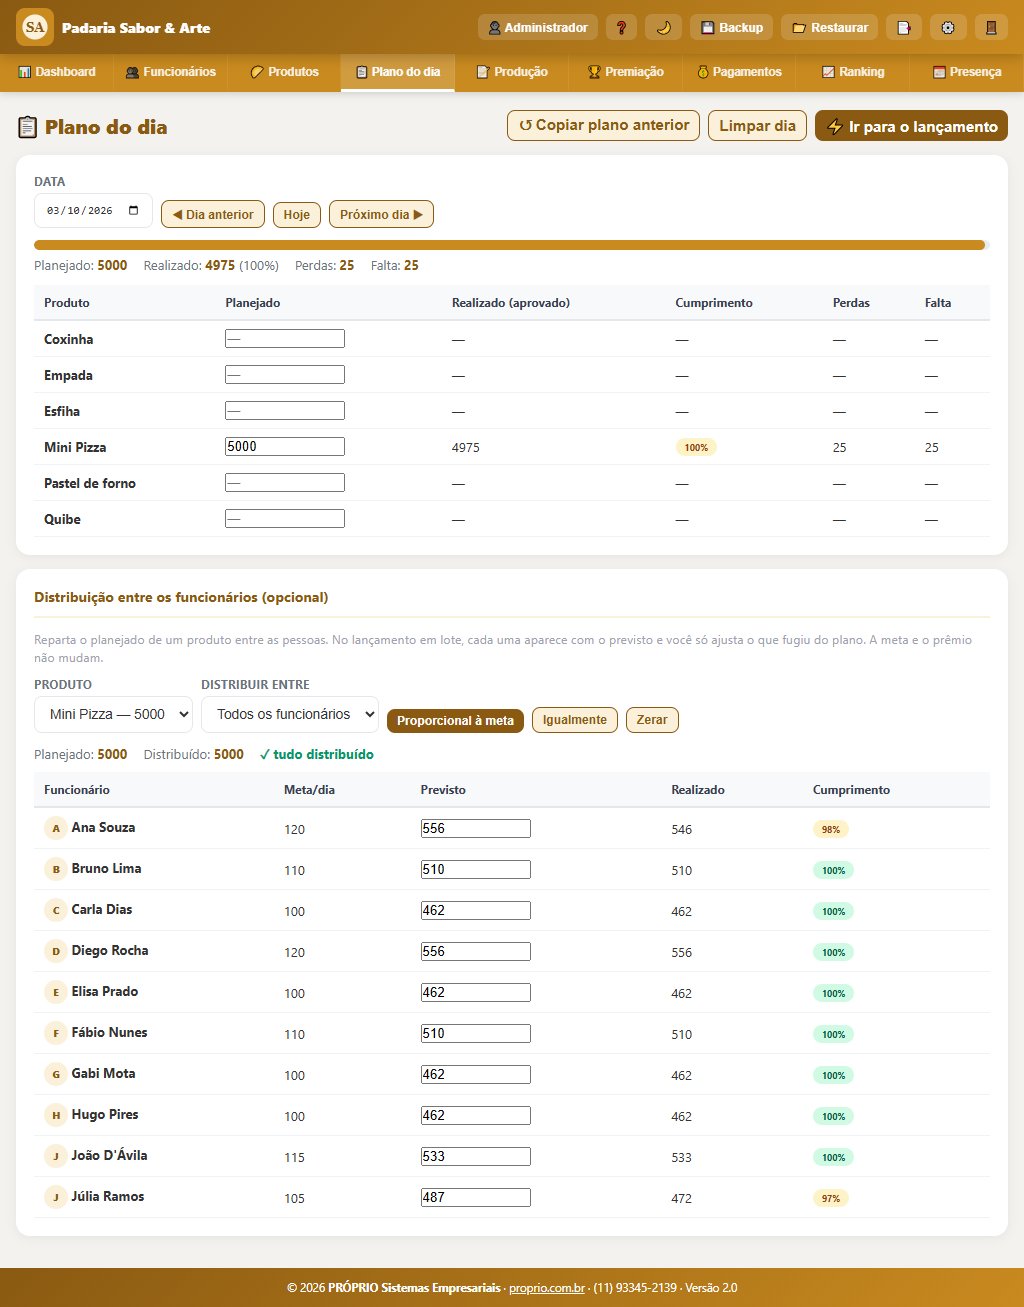Click João D'Ávila's avatar icon
Viewport: 1024px width, 1307px height.
coord(56,1156)
